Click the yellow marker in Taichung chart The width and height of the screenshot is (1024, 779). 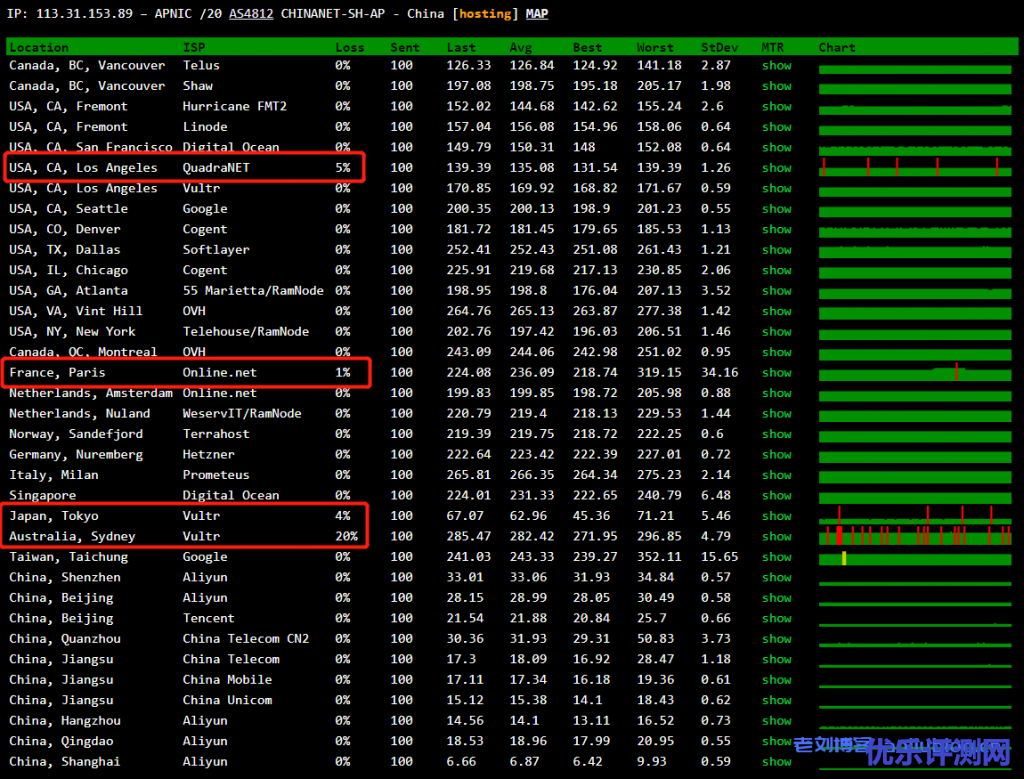[844, 558]
